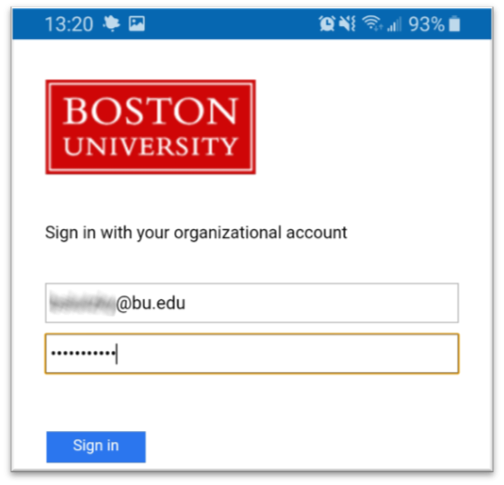Image resolution: width=504 pixels, height=485 pixels.
Task: Click the Boston University logo
Action: click(x=151, y=127)
